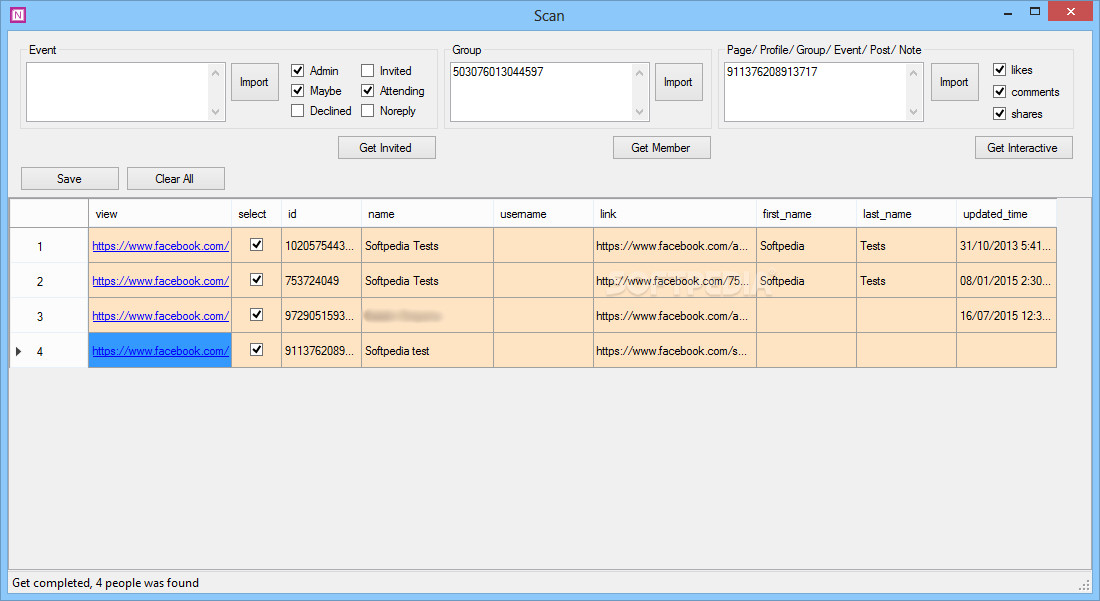Click the row 4 header with arrow indicator
This screenshot has height=601, width=1100.
(x=49, y=351)
